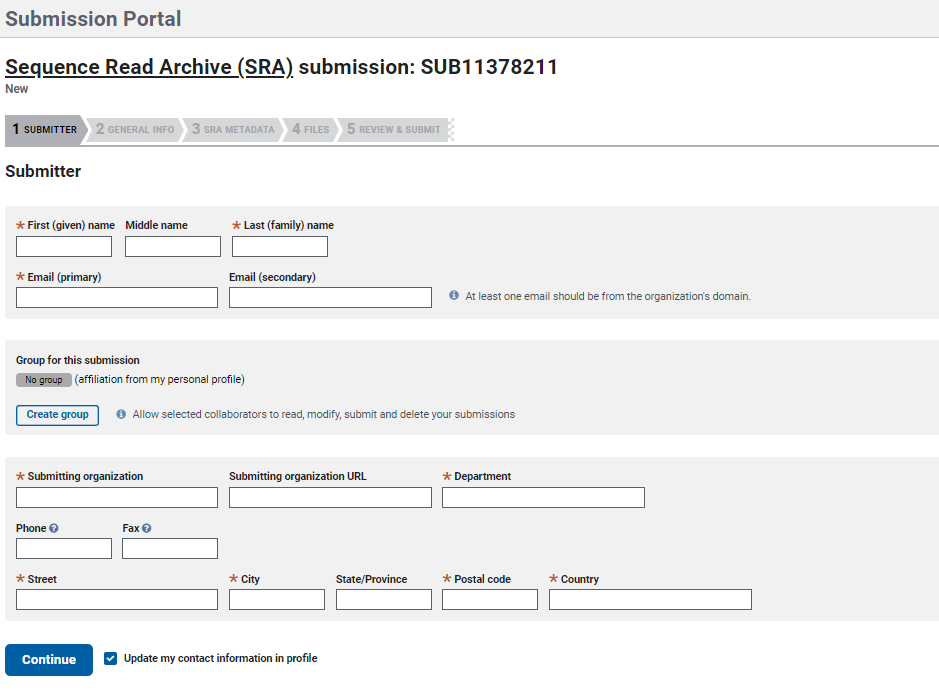Open the Submitter step tab

click(x=45, y=130)
